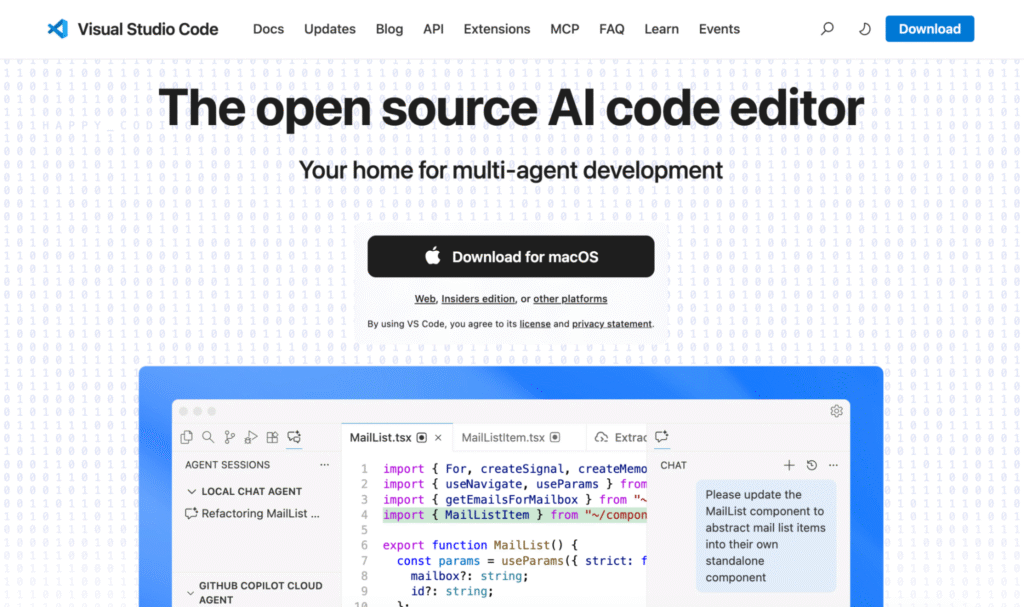This screenshot has height=607, width=1024.
Task: Open the MCP navigation item
Action: click(x=564, y=29)
